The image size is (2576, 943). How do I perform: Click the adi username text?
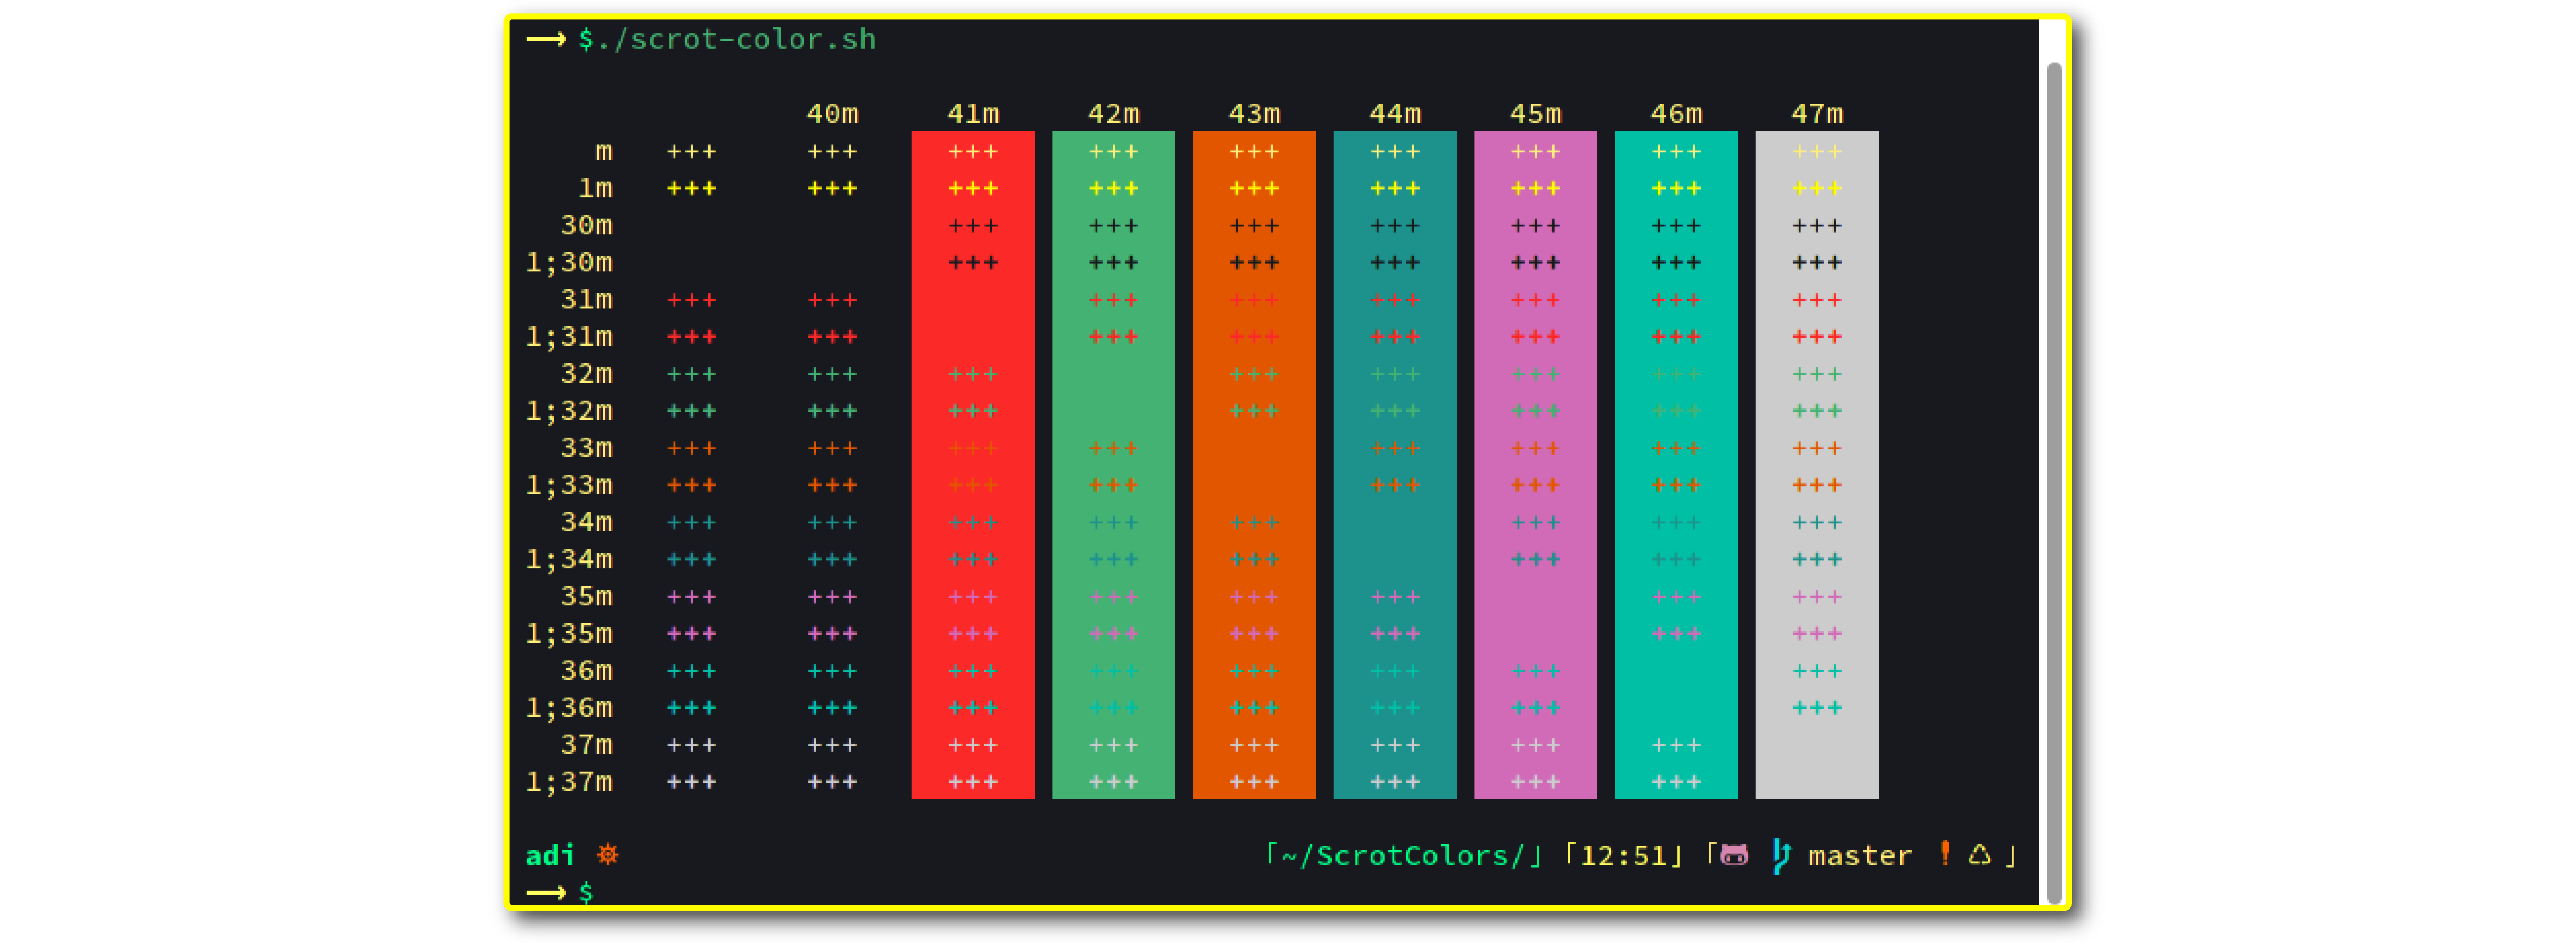pos(550,855)
